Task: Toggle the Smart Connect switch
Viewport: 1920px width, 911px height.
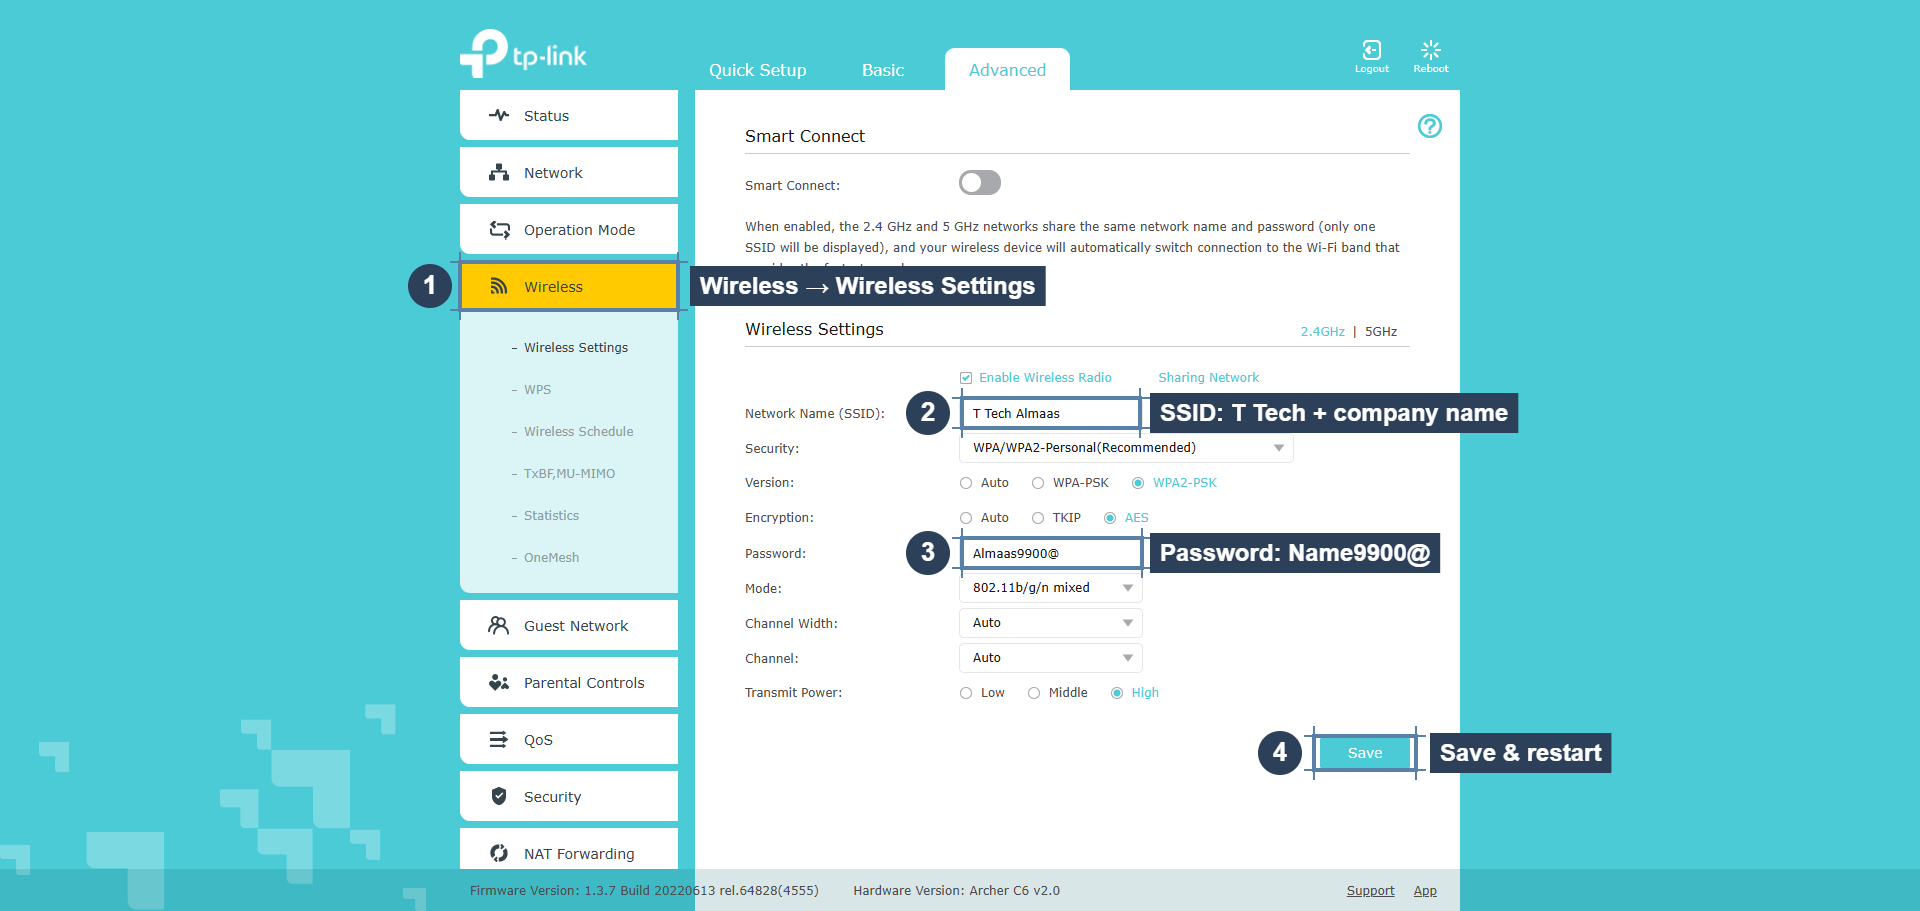Action: [980, 182]
